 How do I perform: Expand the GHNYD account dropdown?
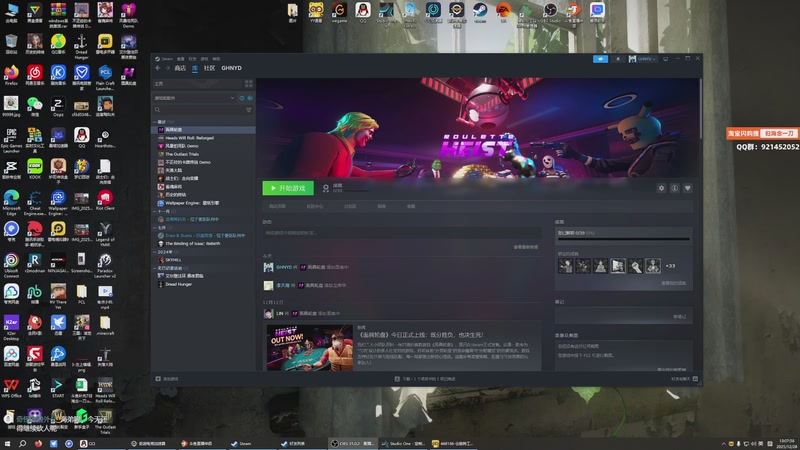642,59
